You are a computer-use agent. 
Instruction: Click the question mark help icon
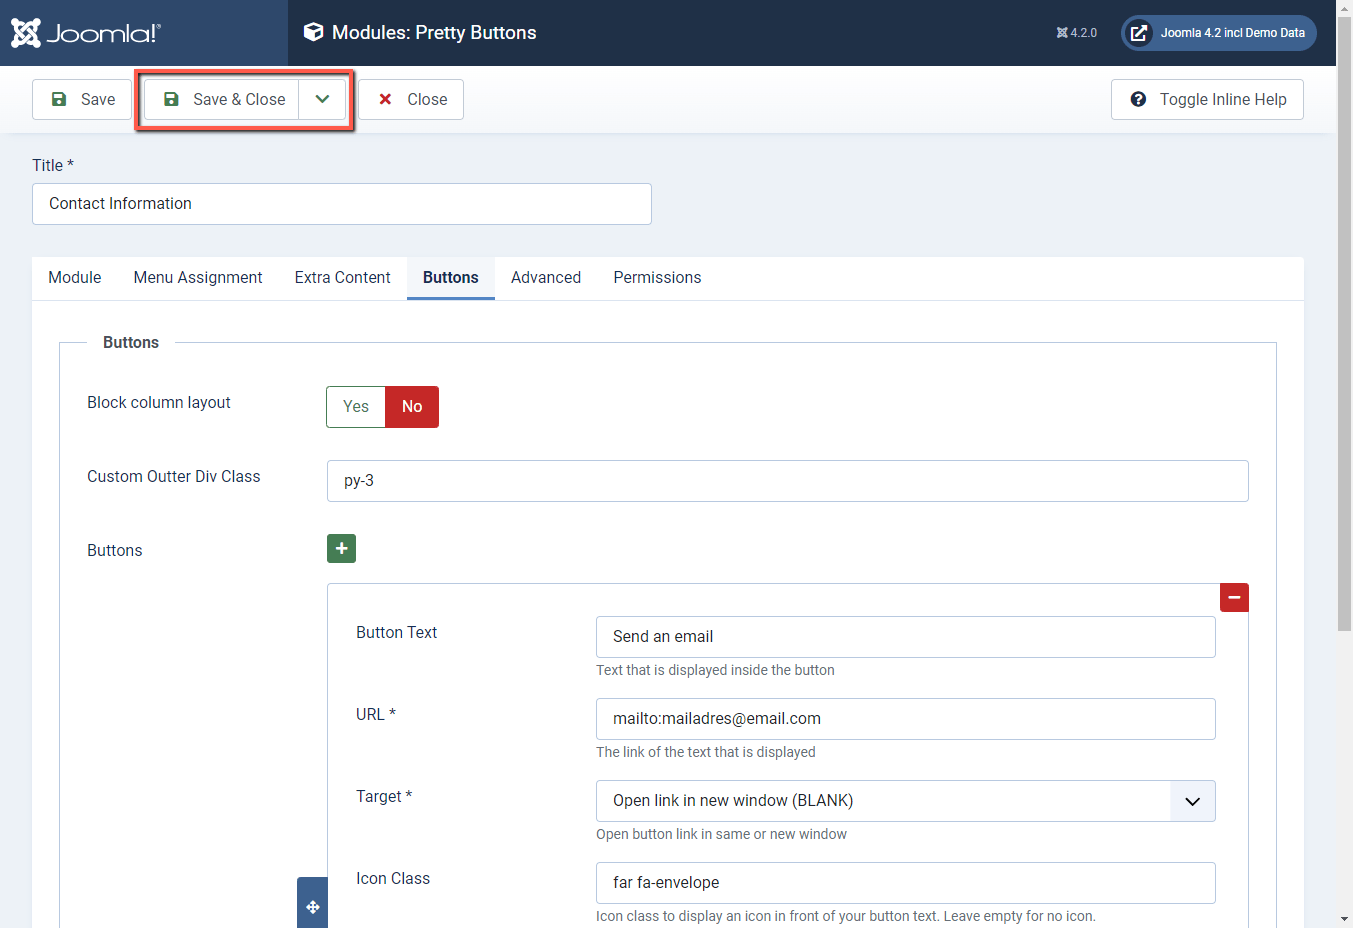[1139, 99]
